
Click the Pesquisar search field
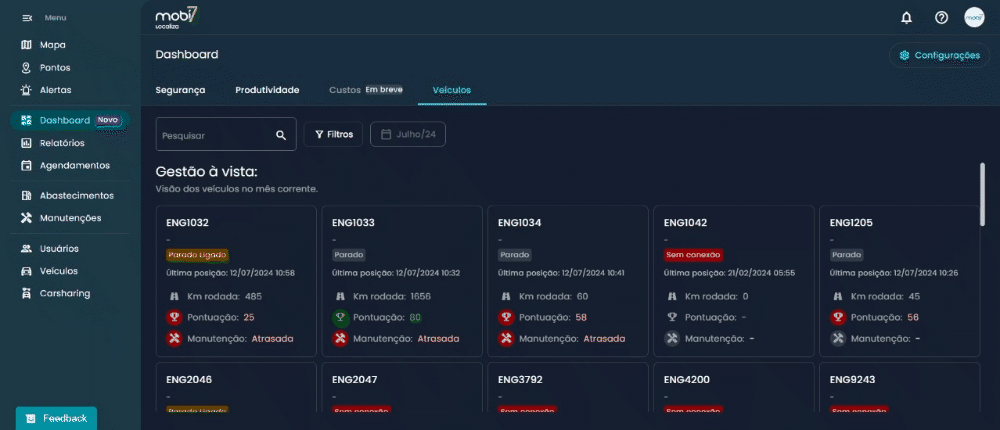pyautogui.click(x=215, y=134)
